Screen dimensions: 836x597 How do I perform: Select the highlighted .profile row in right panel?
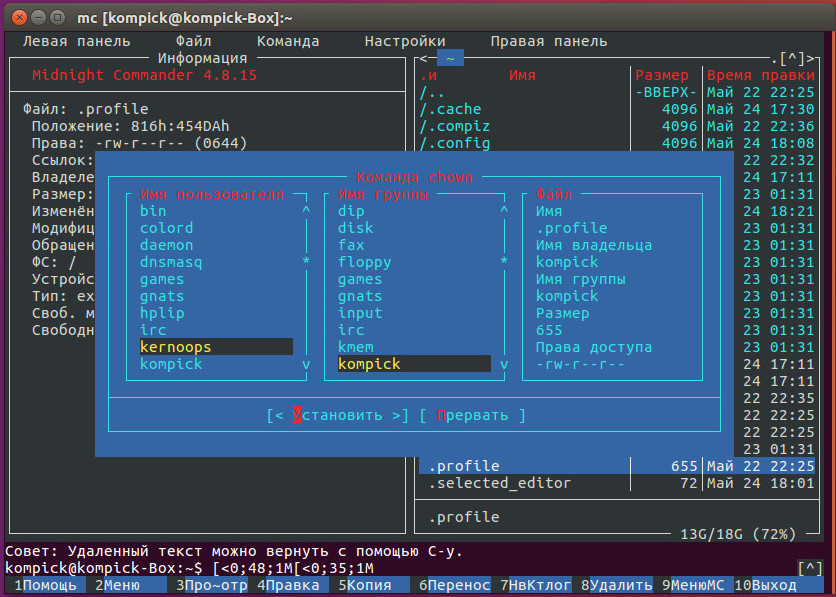617,466
